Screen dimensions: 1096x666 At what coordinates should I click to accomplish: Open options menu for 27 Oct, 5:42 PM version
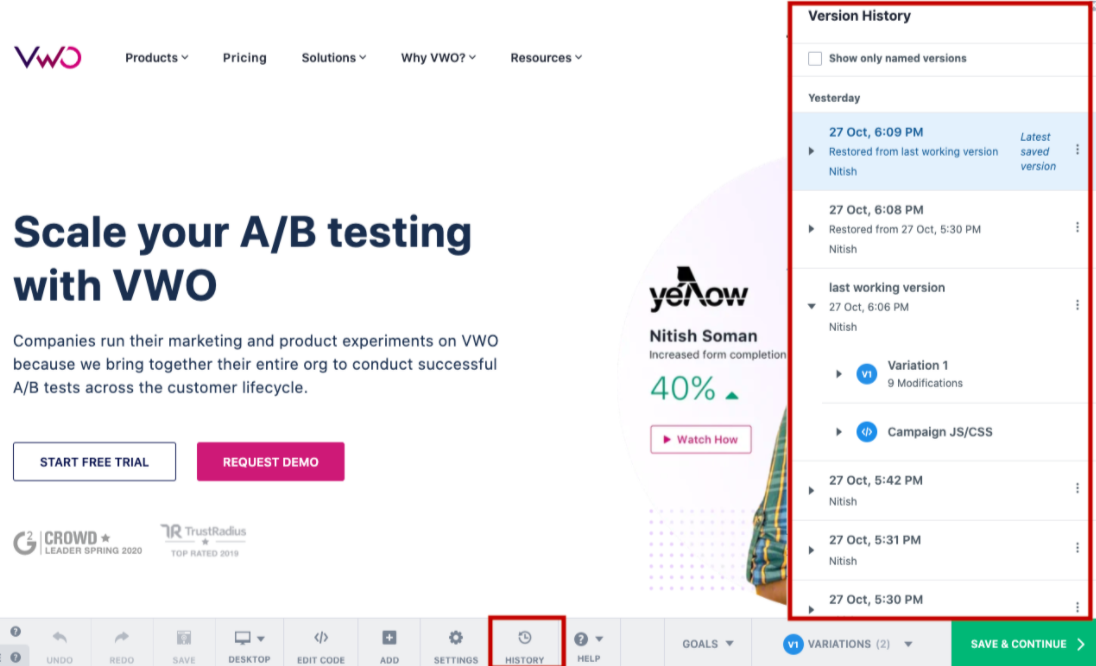(1077, 488)
